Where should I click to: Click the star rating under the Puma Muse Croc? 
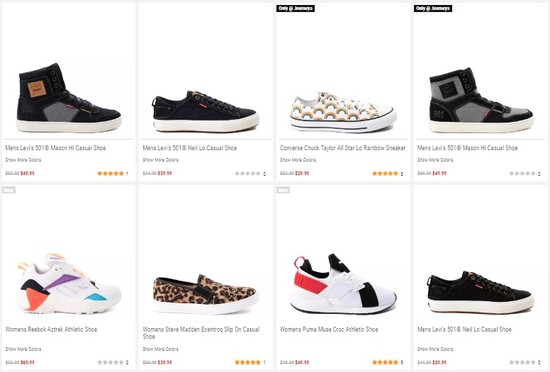(385, 362)
